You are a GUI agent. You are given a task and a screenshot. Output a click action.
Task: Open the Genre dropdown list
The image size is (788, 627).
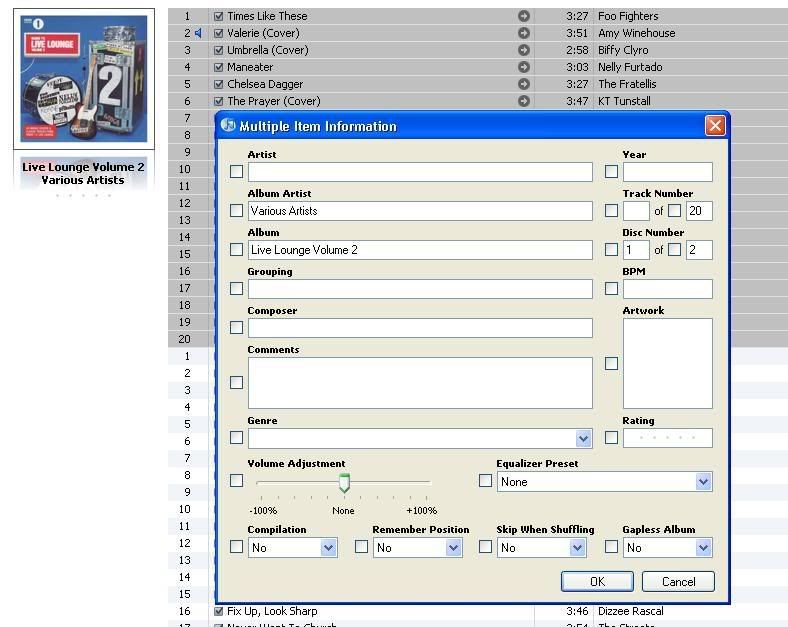583,439
